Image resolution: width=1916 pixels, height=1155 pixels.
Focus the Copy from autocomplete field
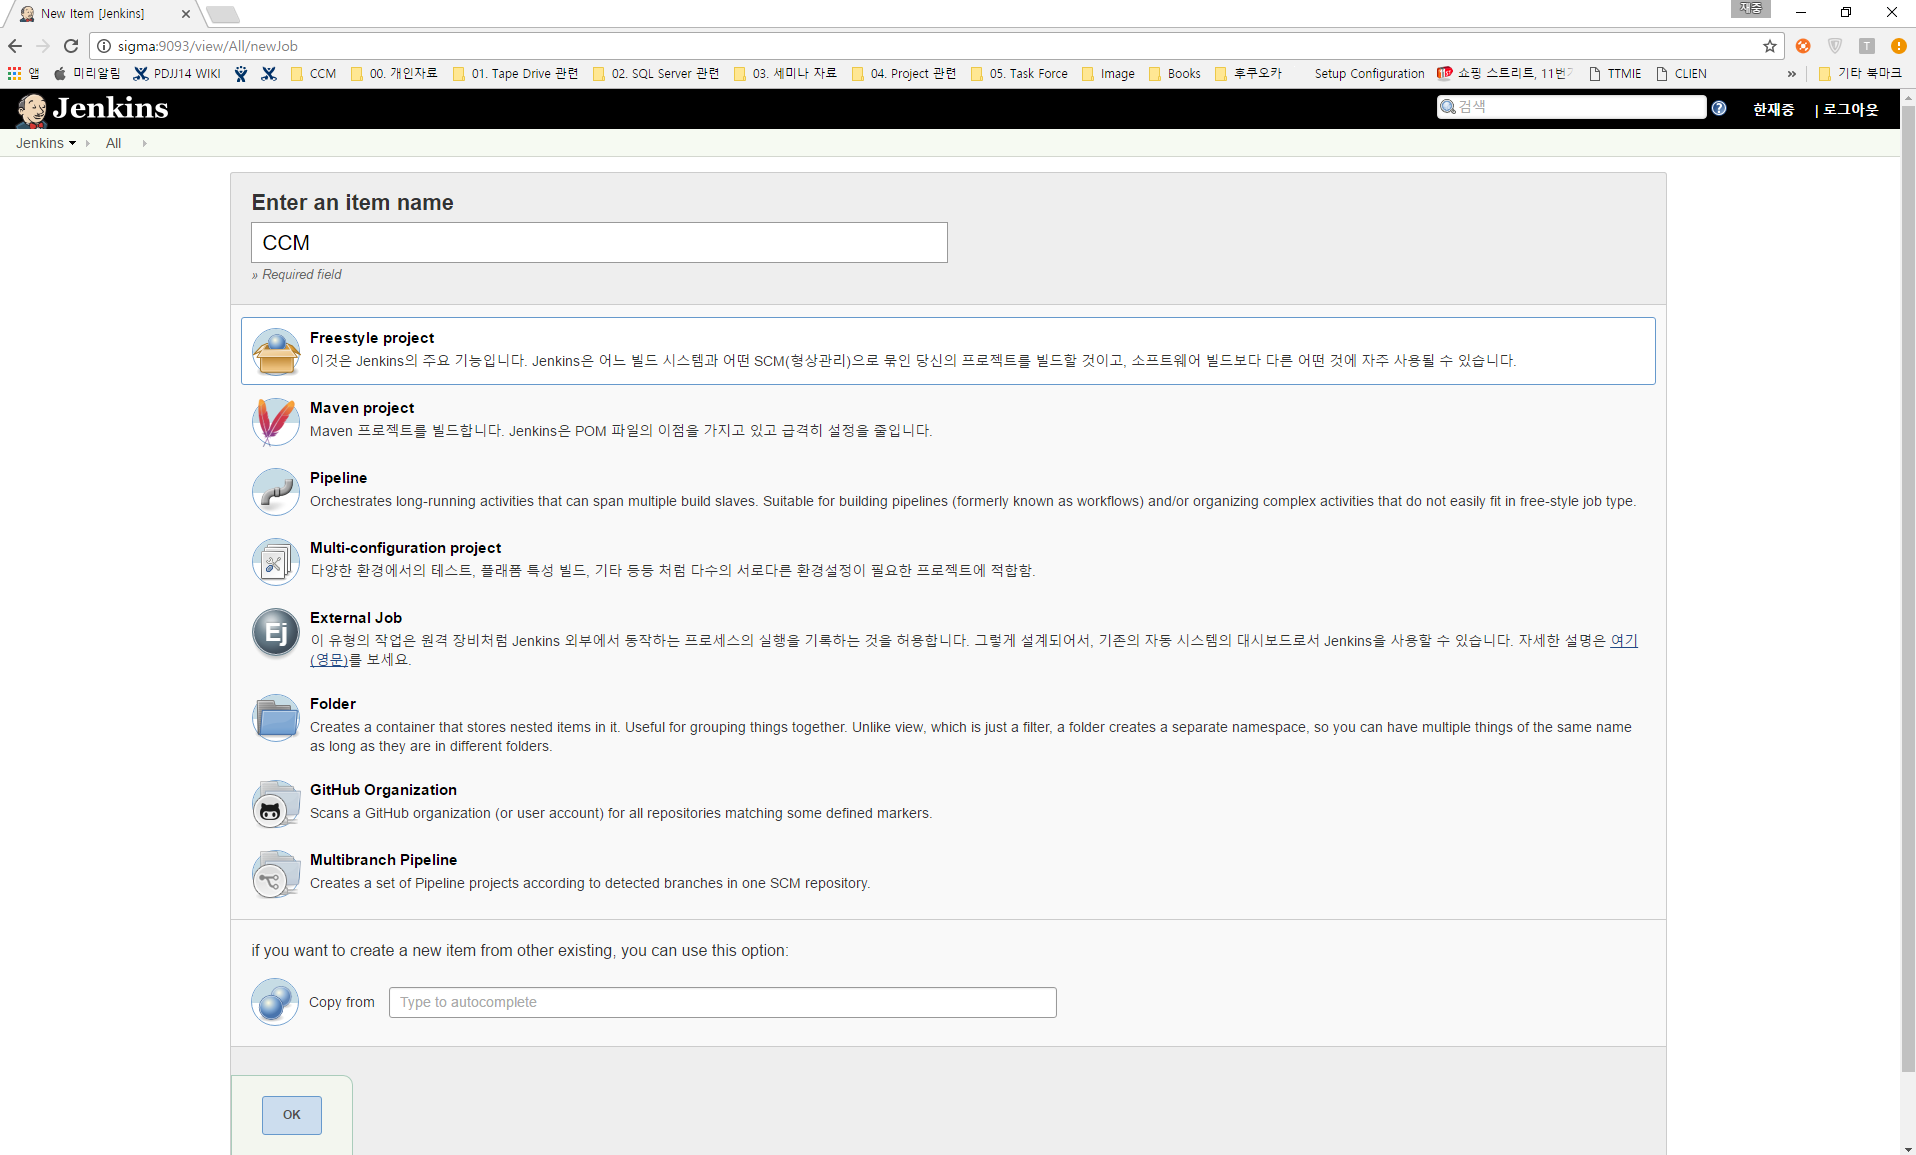722,1002
